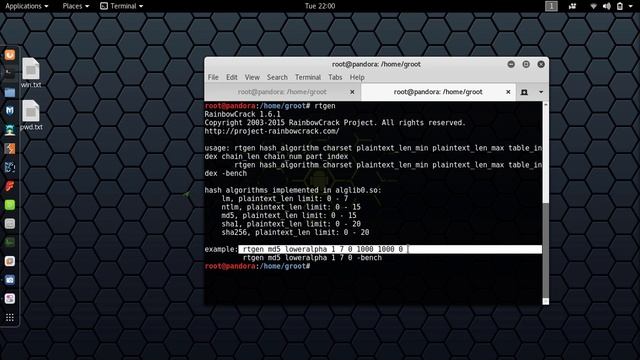Viewport: 640px width, 360px height.
Task: Click the screen recorder tray icon
Action: coord(572,6)
